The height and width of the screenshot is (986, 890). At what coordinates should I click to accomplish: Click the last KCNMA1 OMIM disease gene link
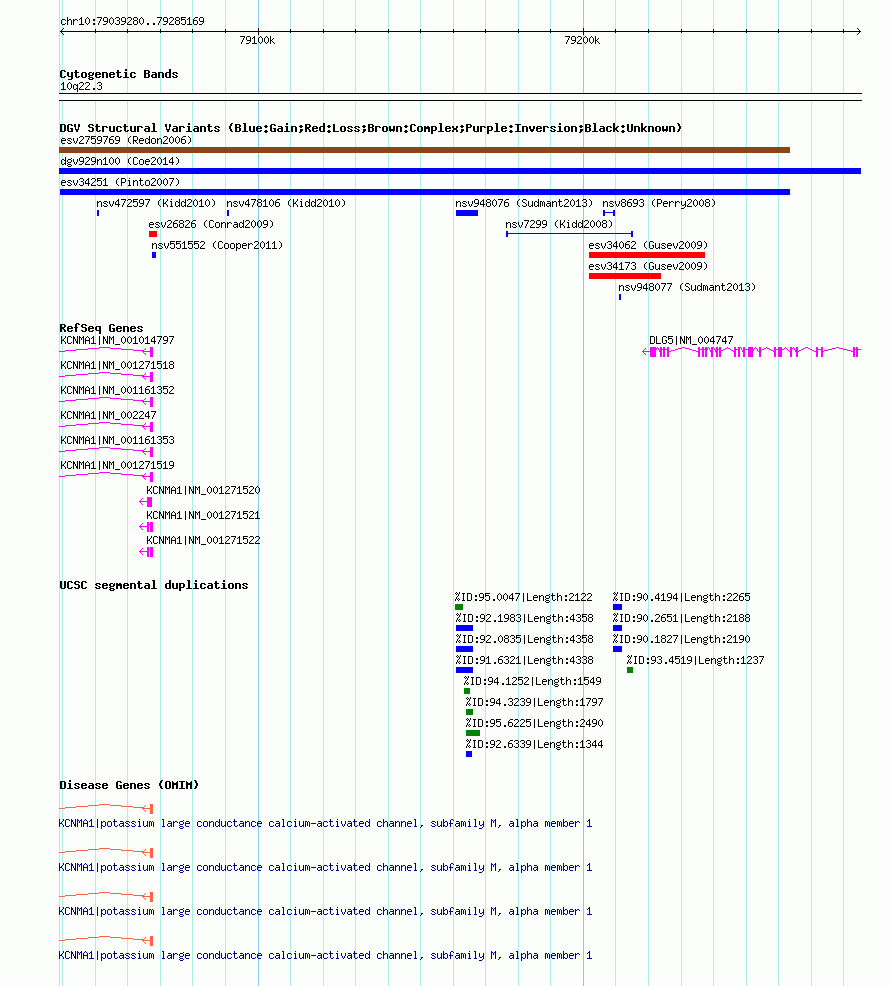click(x=325, y=956)
